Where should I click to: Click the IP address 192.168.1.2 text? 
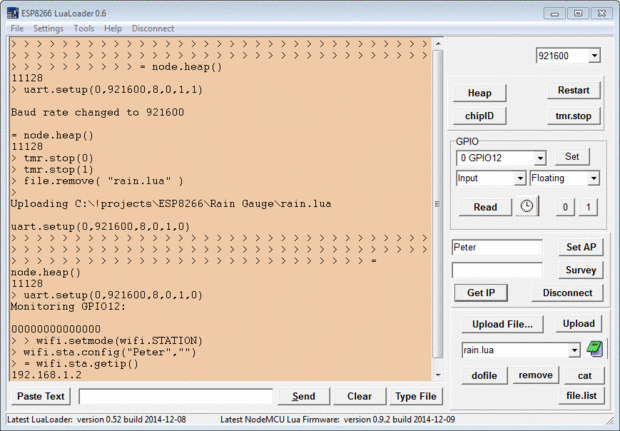[46, 375]
